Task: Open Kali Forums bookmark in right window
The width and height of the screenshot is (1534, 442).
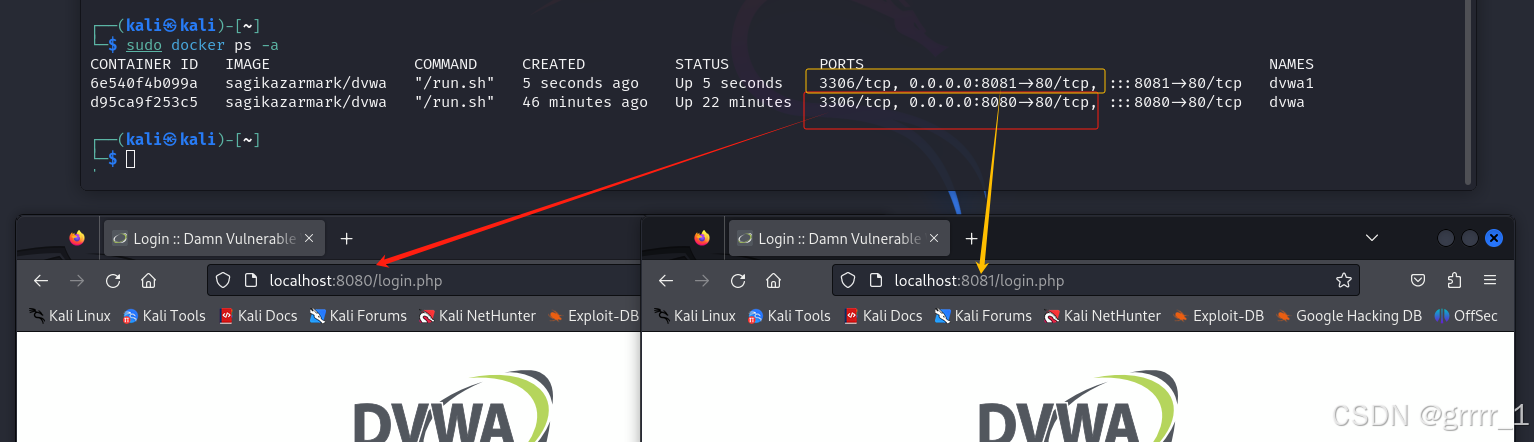Action: 983,316
